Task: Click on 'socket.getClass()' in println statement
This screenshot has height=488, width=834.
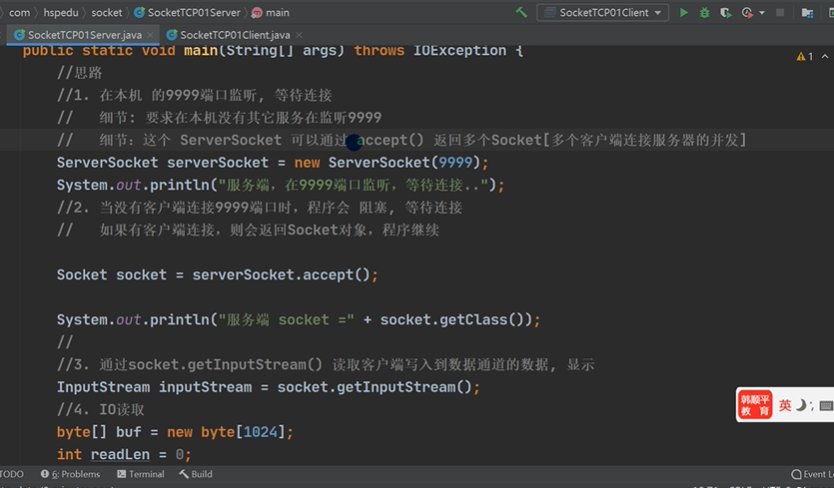Action: pos(455,319)
